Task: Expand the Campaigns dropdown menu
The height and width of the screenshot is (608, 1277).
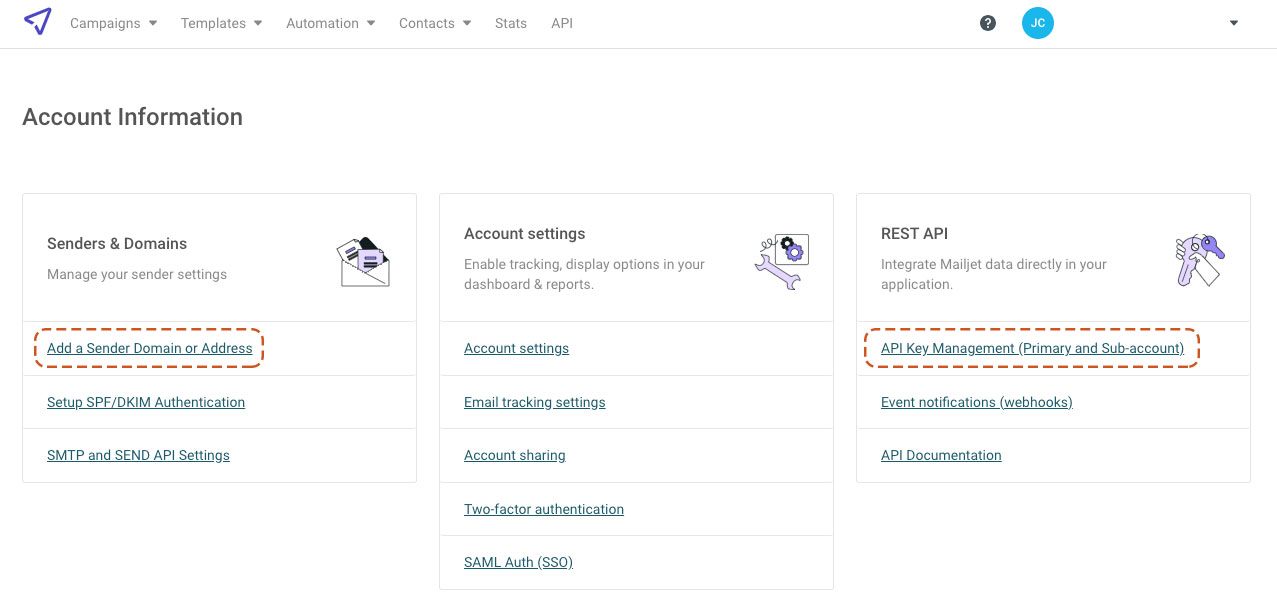Action: pyautogui.click(x=106, y=23)
